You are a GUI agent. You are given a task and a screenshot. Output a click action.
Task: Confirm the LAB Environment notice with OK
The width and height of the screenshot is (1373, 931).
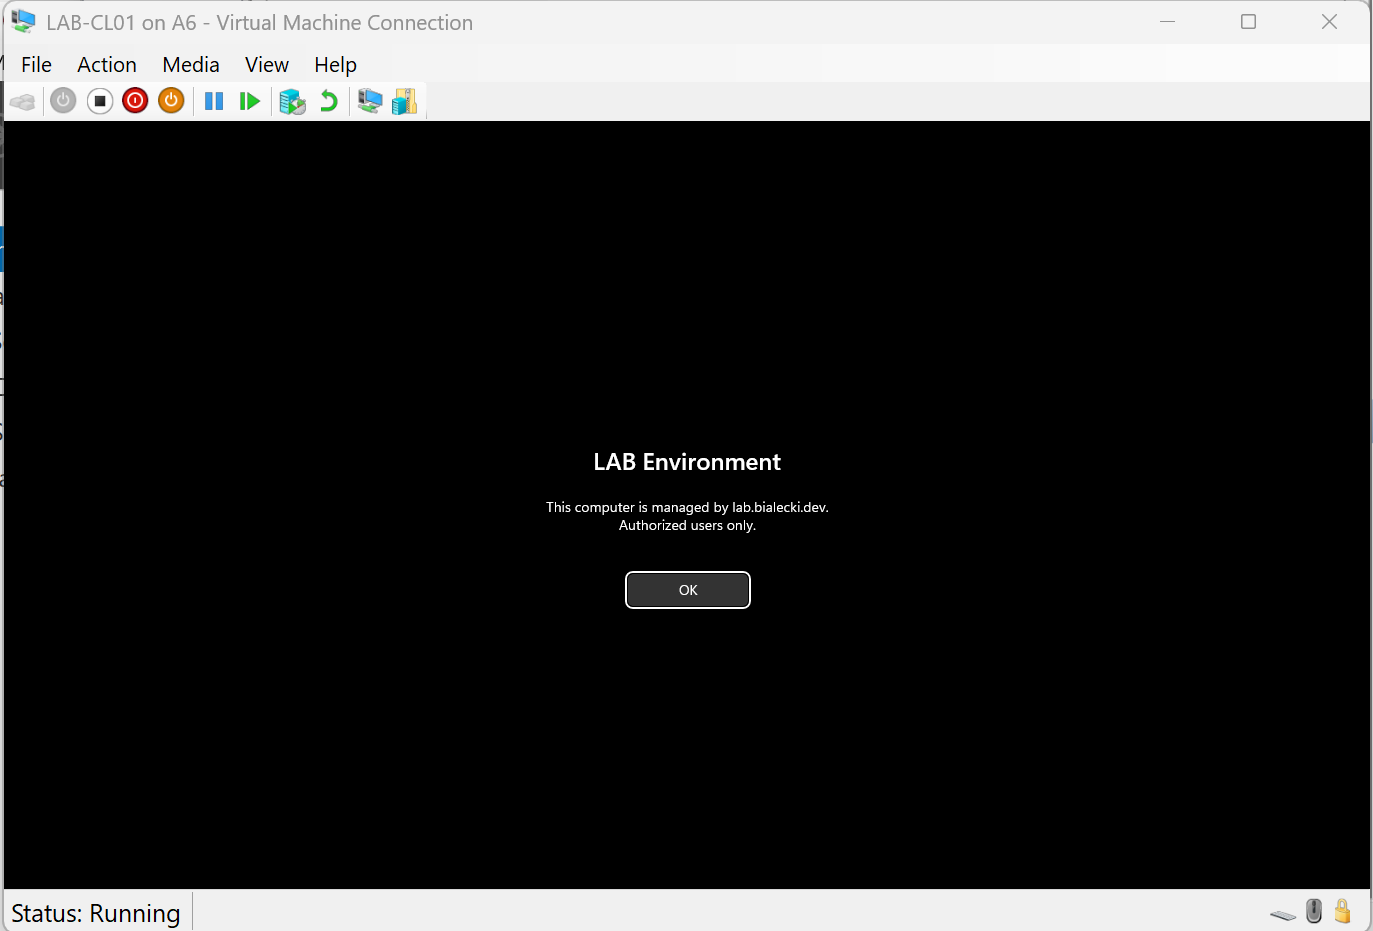tap(688, 590)
